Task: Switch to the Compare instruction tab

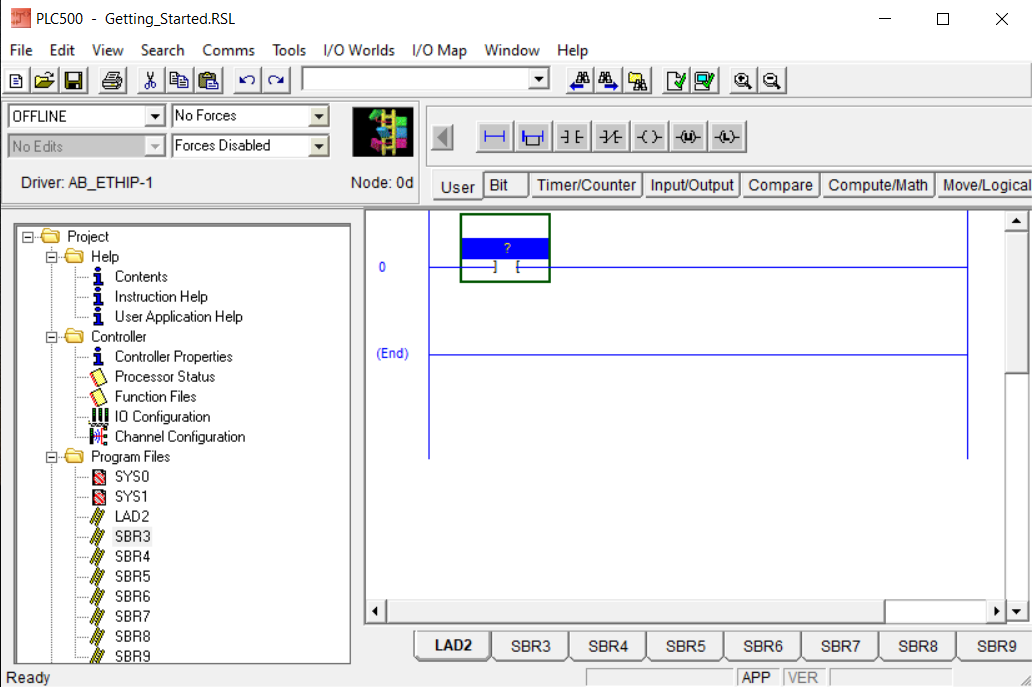Action: point(781,185)
